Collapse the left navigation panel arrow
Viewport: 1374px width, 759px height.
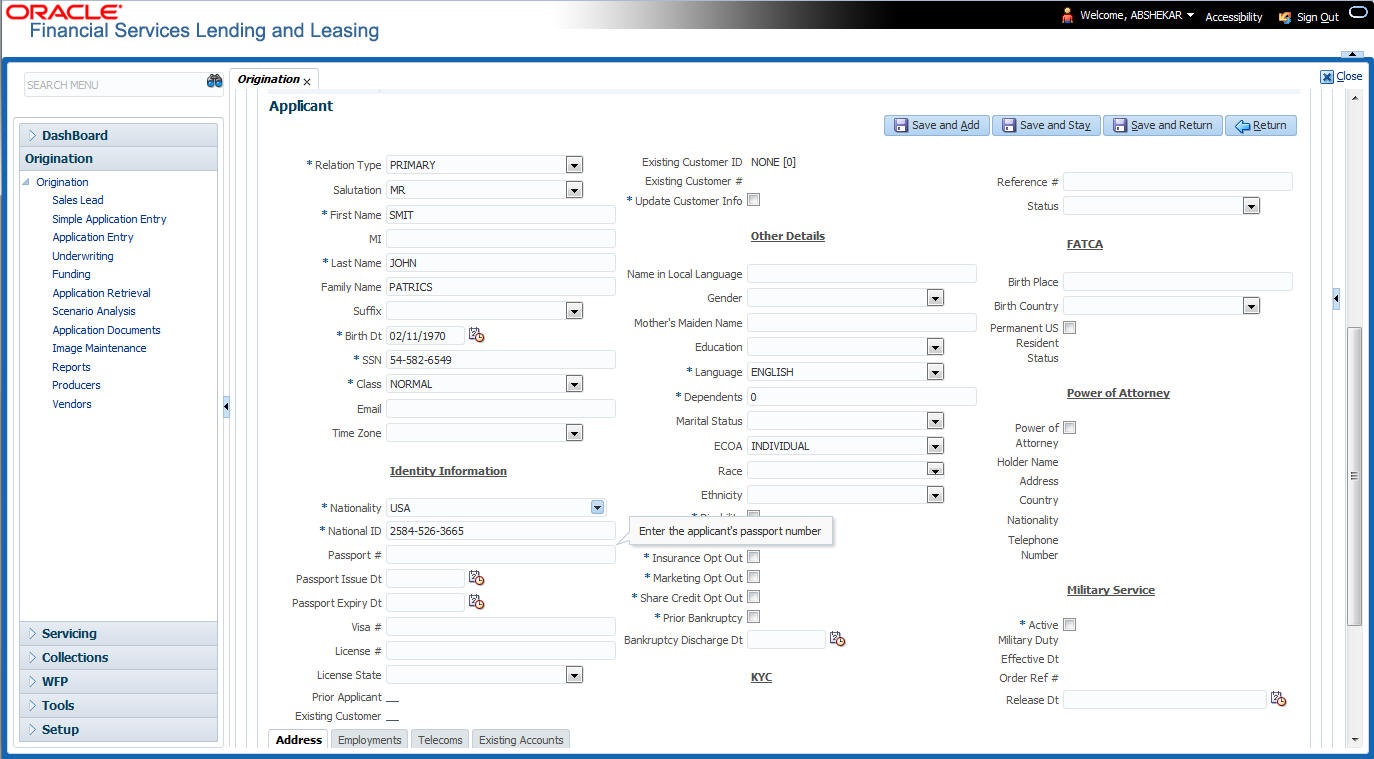[x=226, y=406]
